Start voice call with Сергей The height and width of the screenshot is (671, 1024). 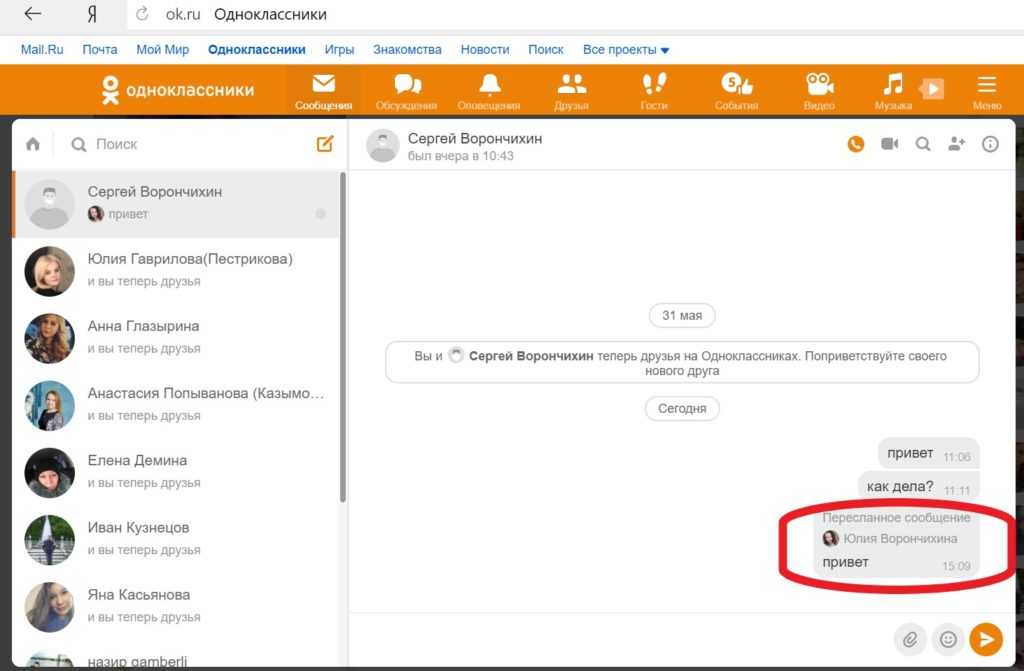click(x=856, y=144)
